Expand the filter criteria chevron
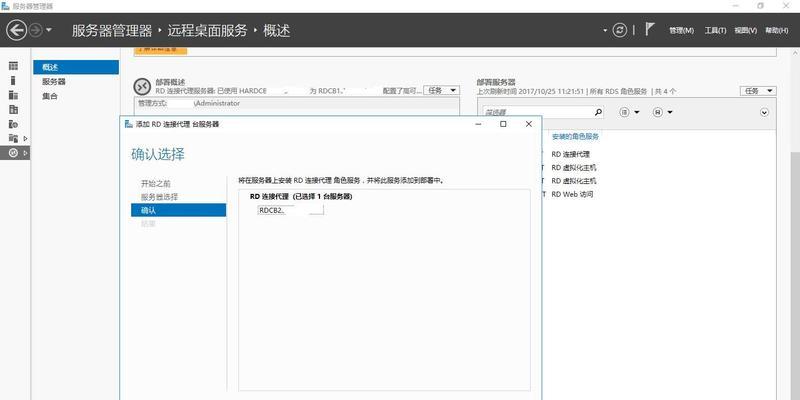The width and height of the screenshot is (800, 400). tap(764, 112)
